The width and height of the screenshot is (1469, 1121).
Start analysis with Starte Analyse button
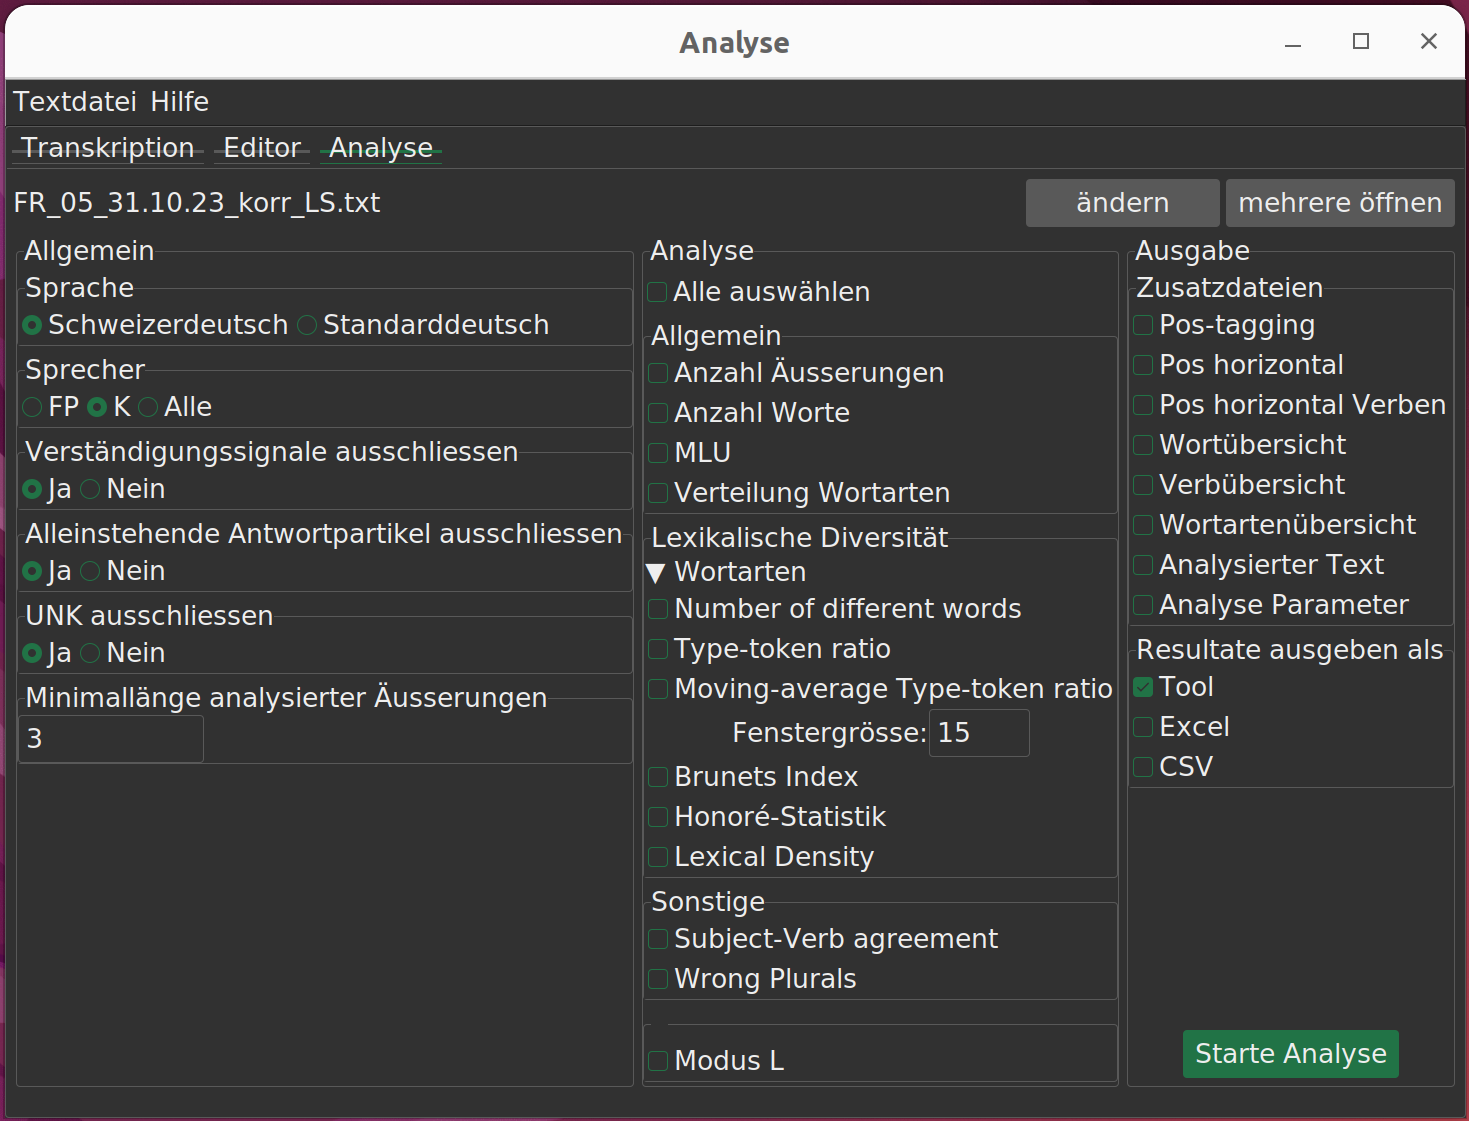pos(1290,1054)
